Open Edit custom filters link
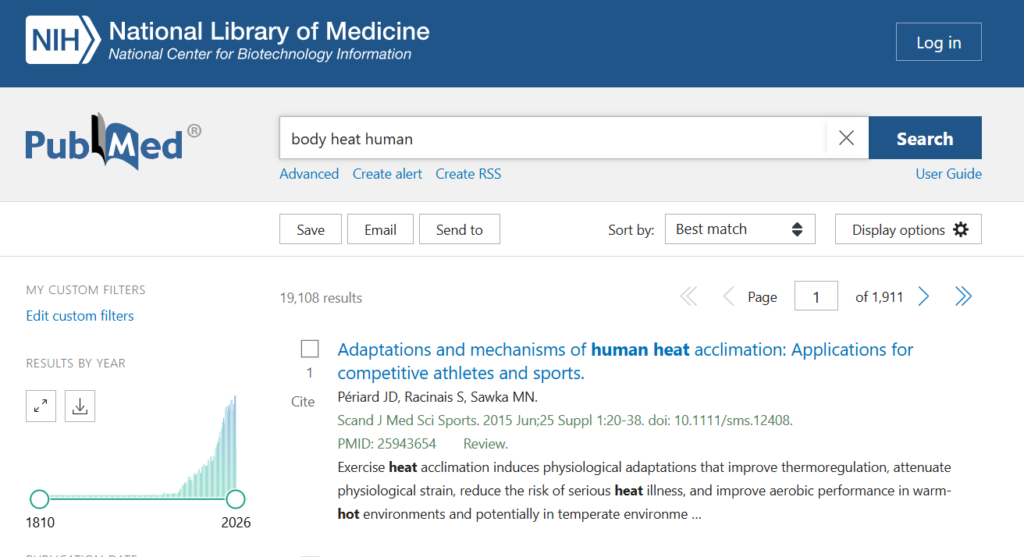Viewport: 1024px width, 557px height. 80,315
